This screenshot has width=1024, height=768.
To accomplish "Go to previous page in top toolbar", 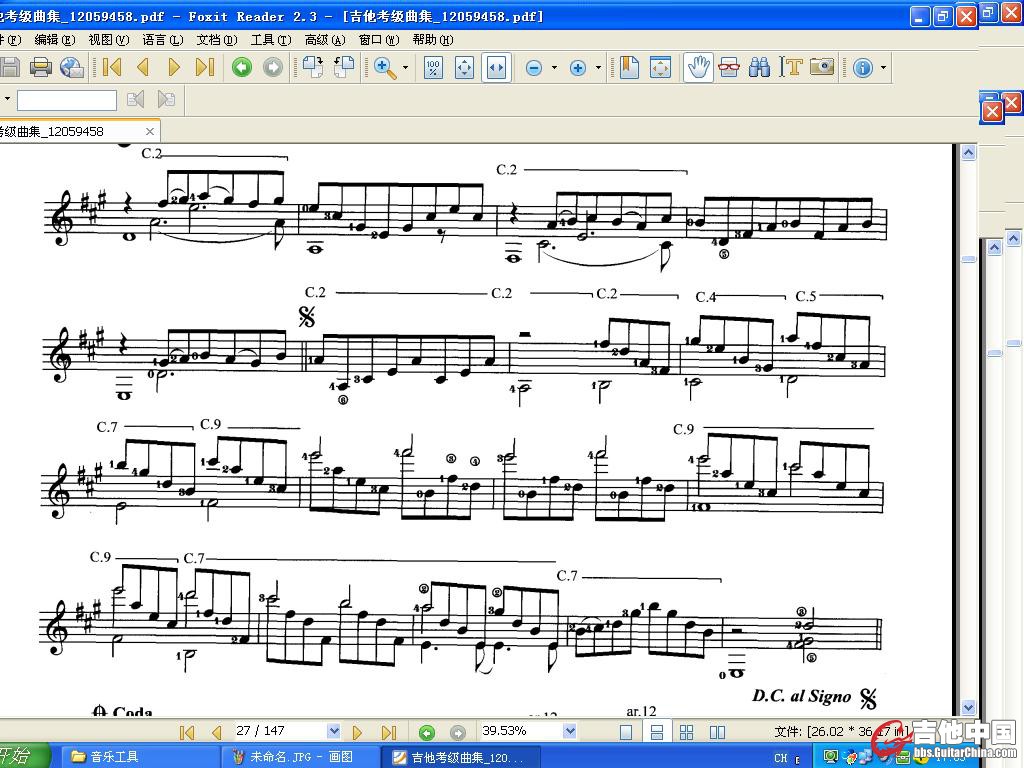I will [x=143, y=67].
